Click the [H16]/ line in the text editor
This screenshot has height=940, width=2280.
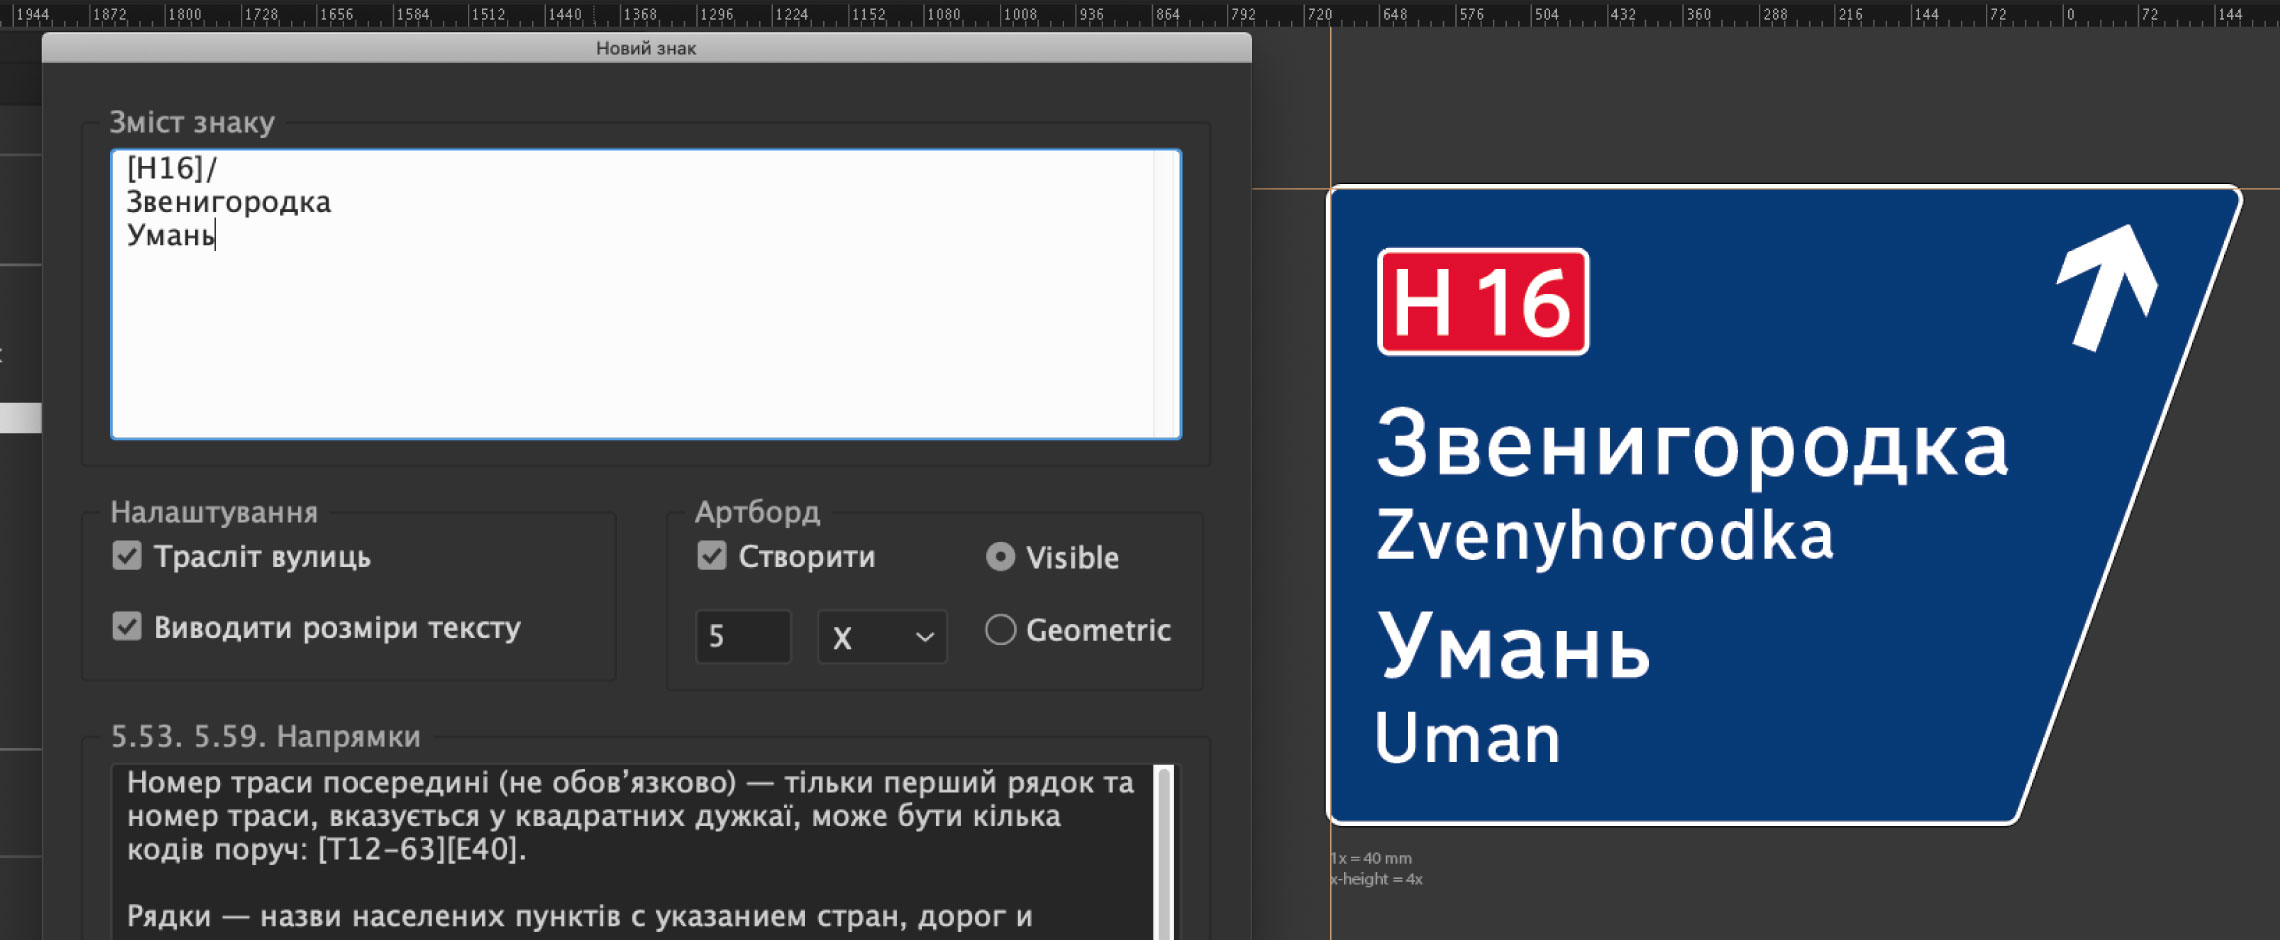click(x=171, y=169)
